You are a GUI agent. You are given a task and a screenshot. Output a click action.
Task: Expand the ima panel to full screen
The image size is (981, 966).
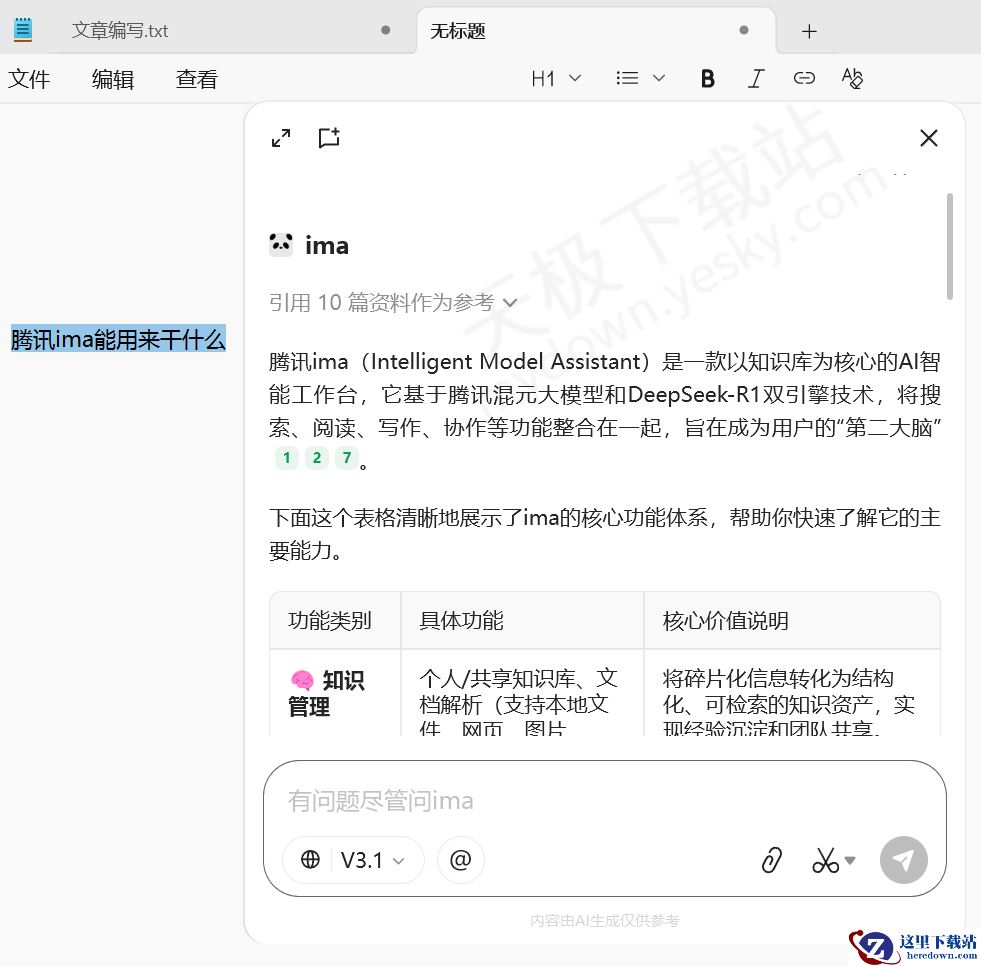(280, 138)
